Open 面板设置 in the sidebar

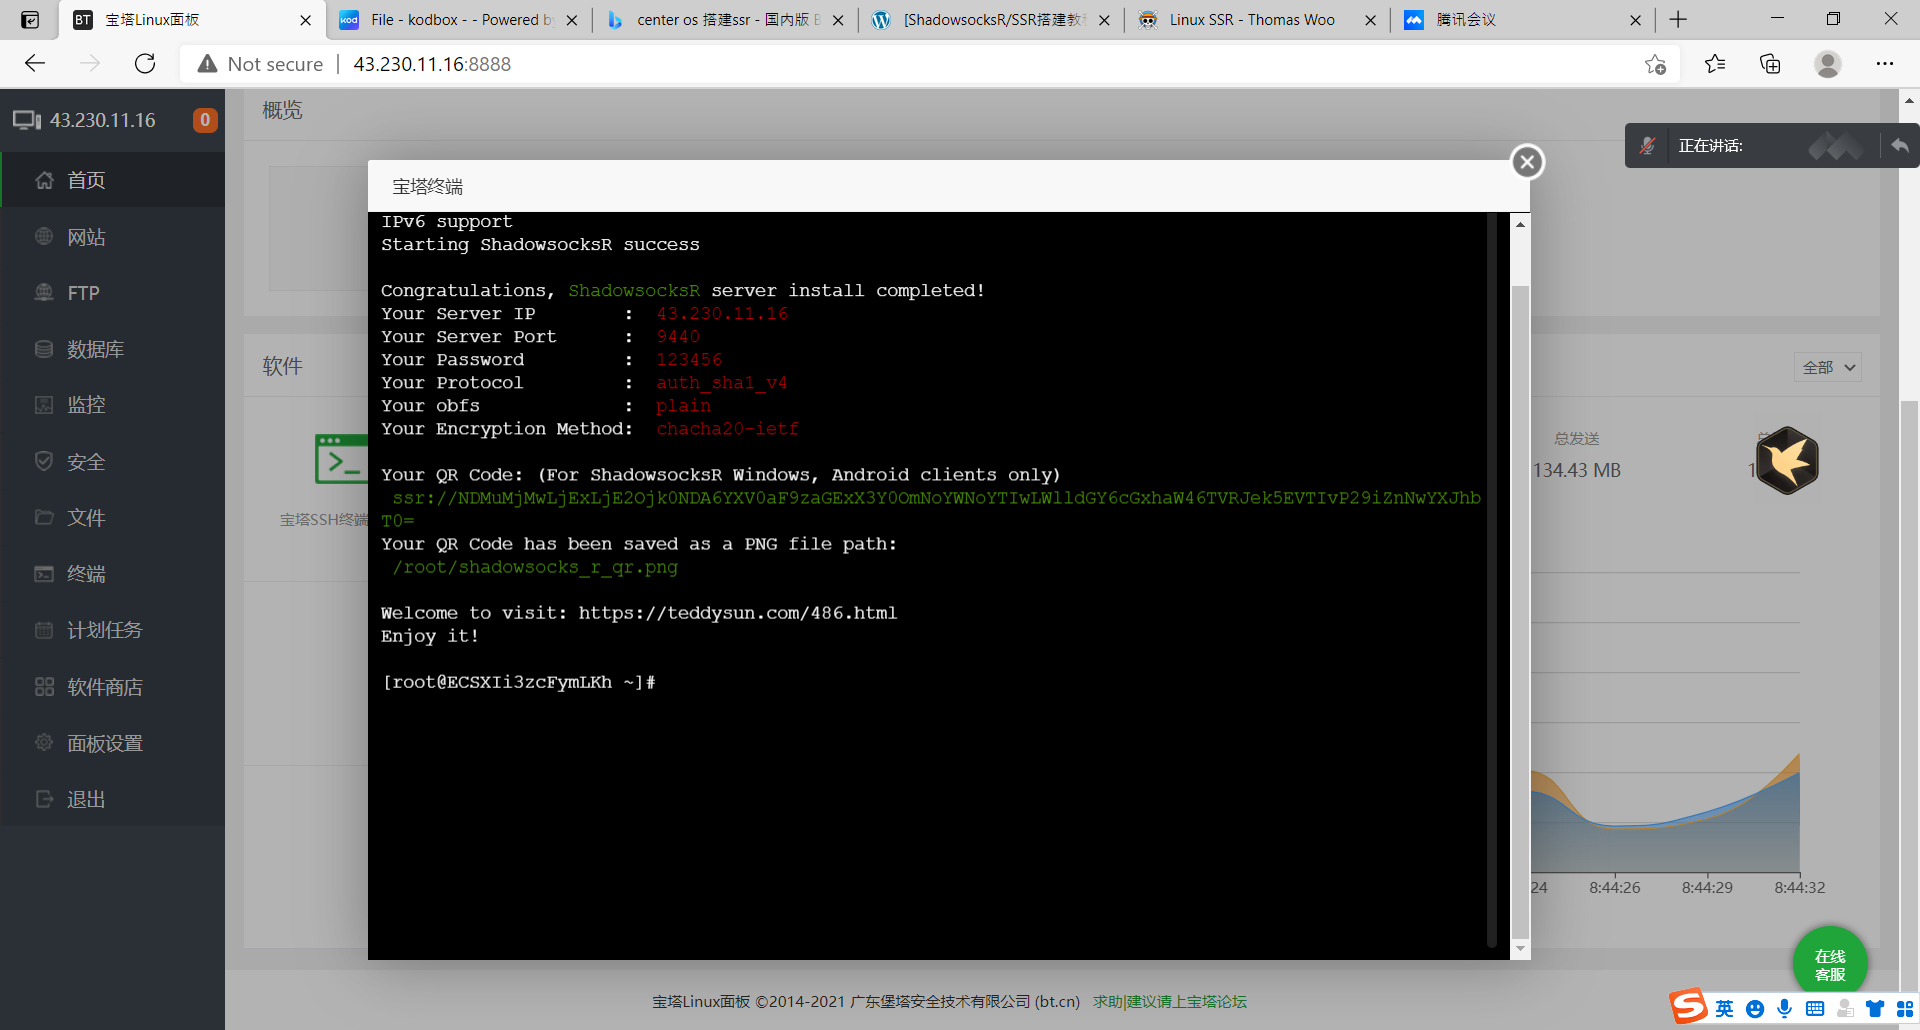112,743
